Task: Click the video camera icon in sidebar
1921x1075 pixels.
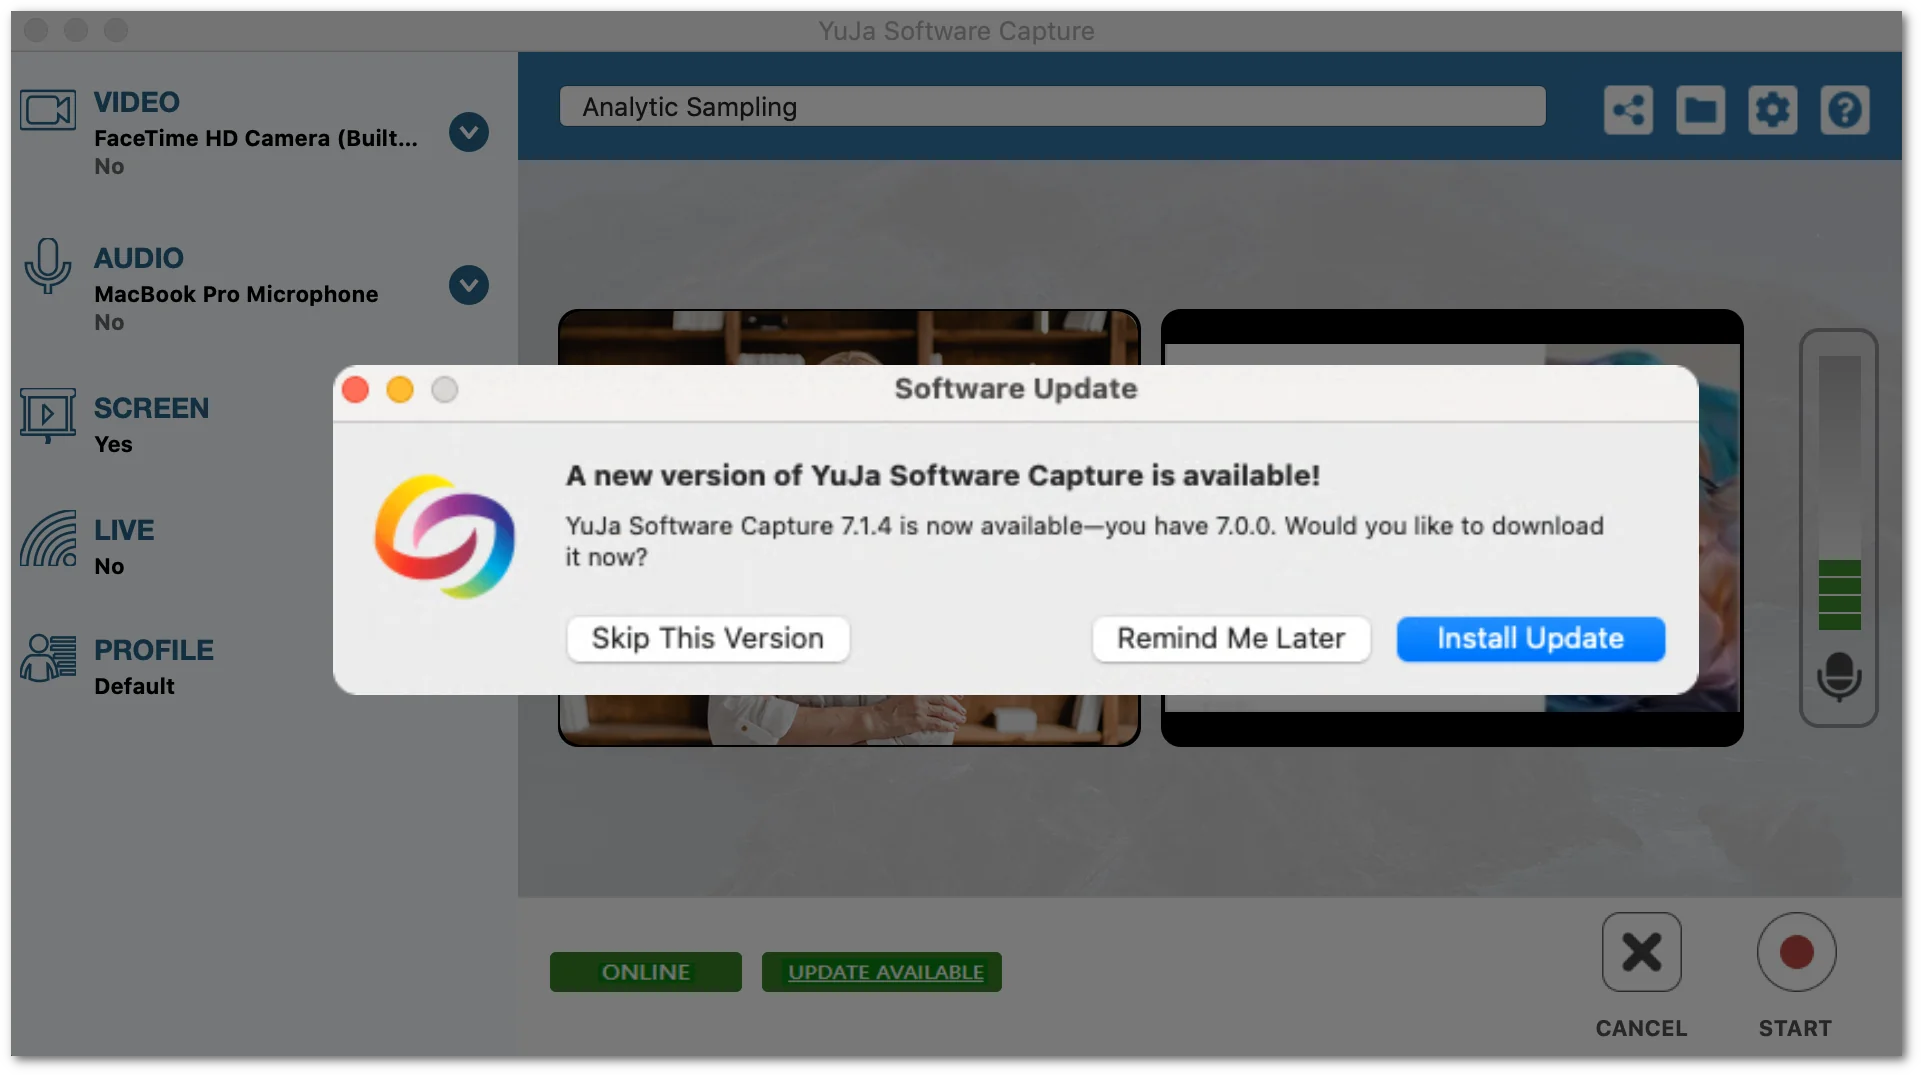Action: pos(47,110)
